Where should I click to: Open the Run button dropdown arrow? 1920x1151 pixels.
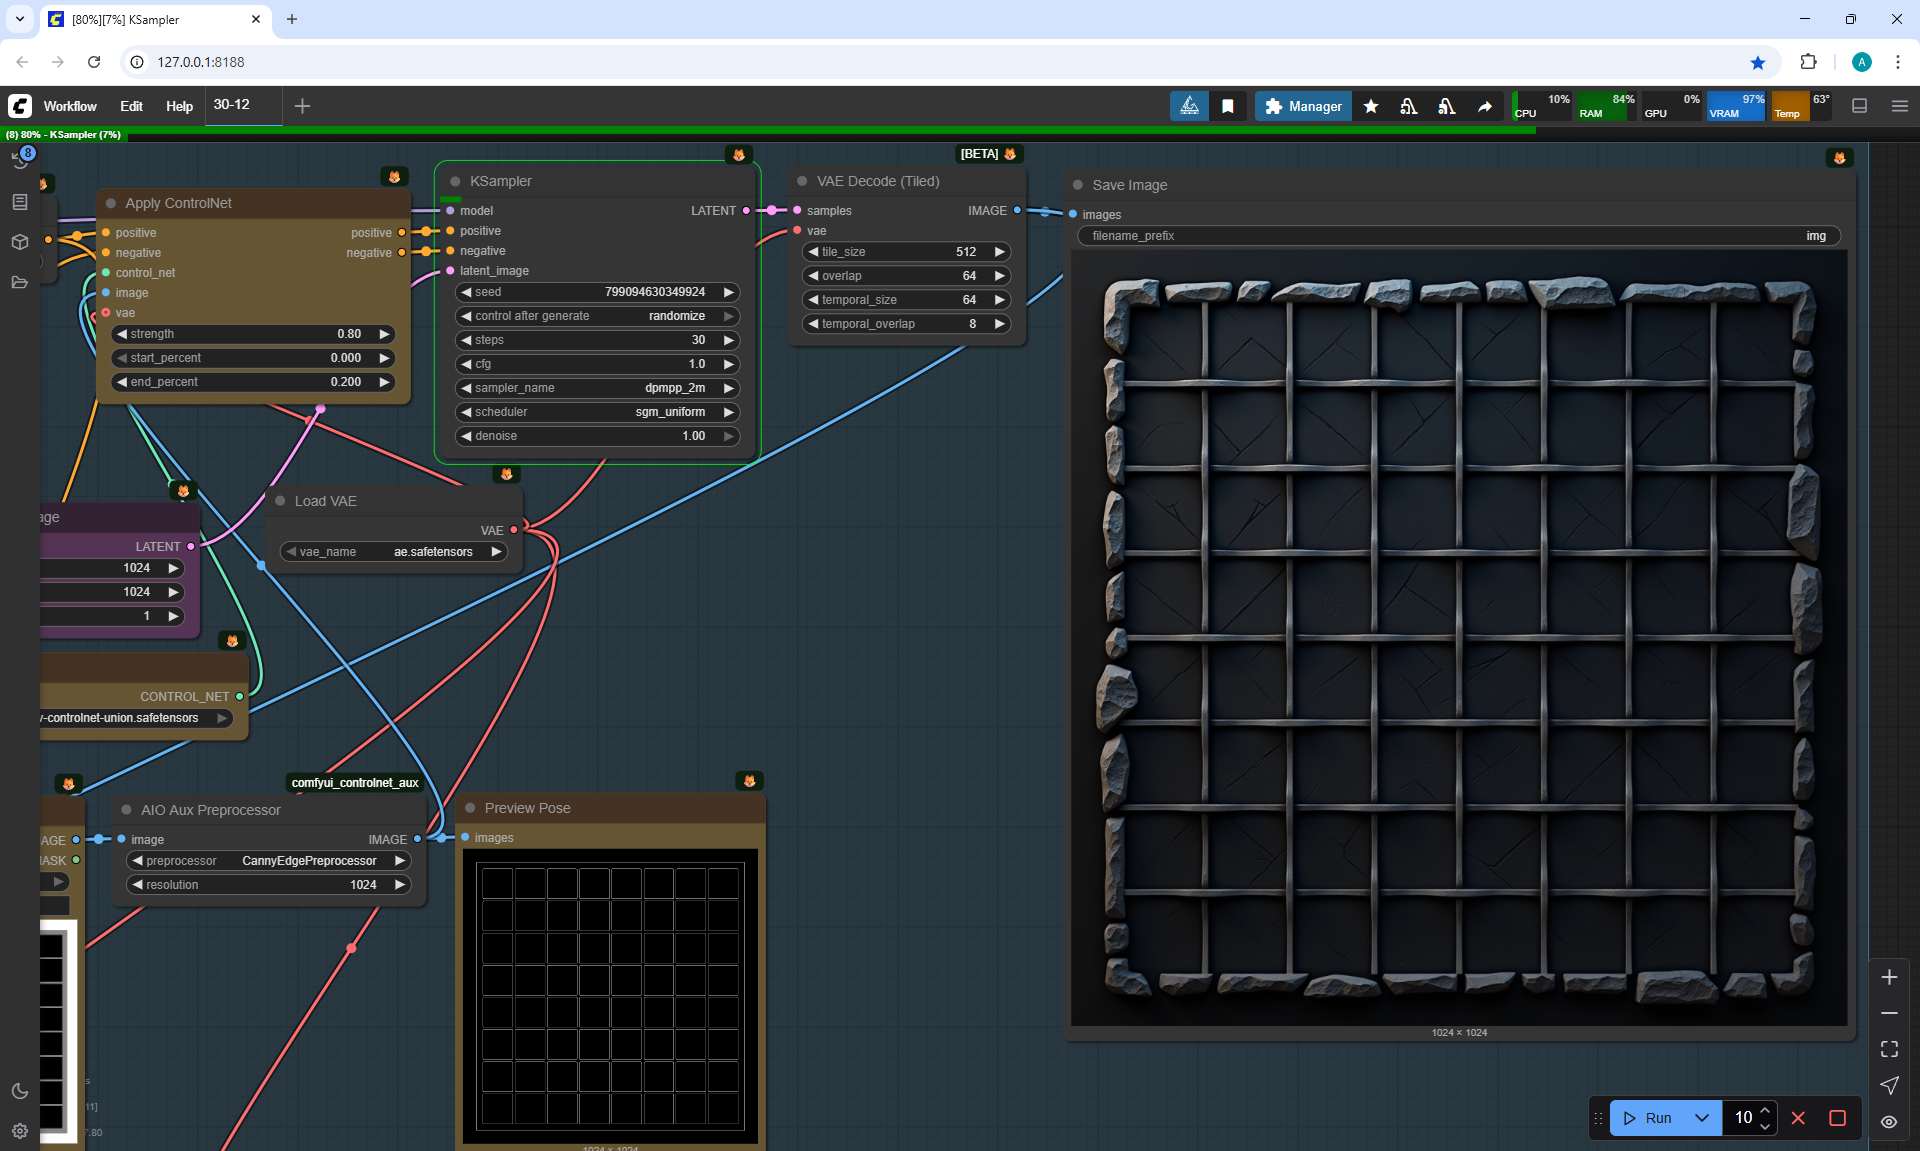tap(1701, 1118)
